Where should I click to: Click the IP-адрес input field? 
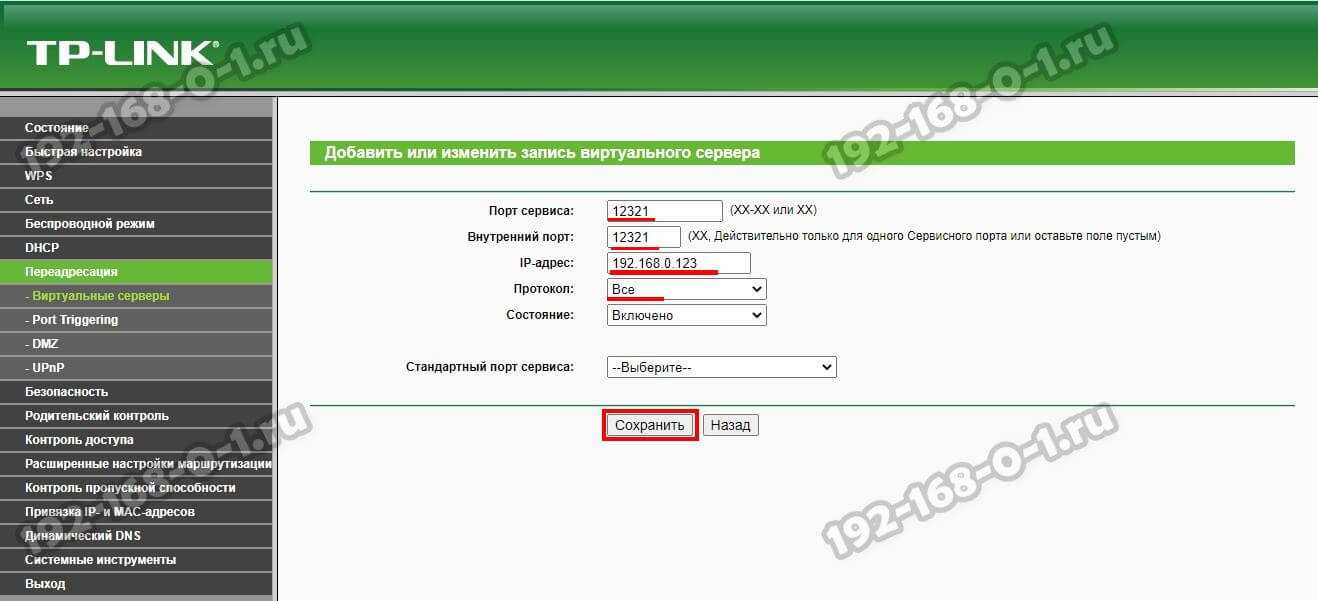678,263
